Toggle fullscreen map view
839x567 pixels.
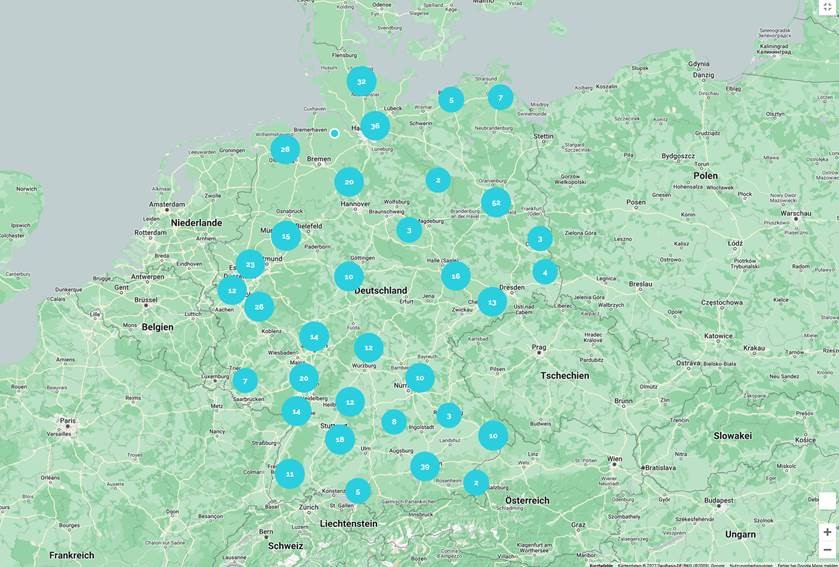click(x=827, y=7)
